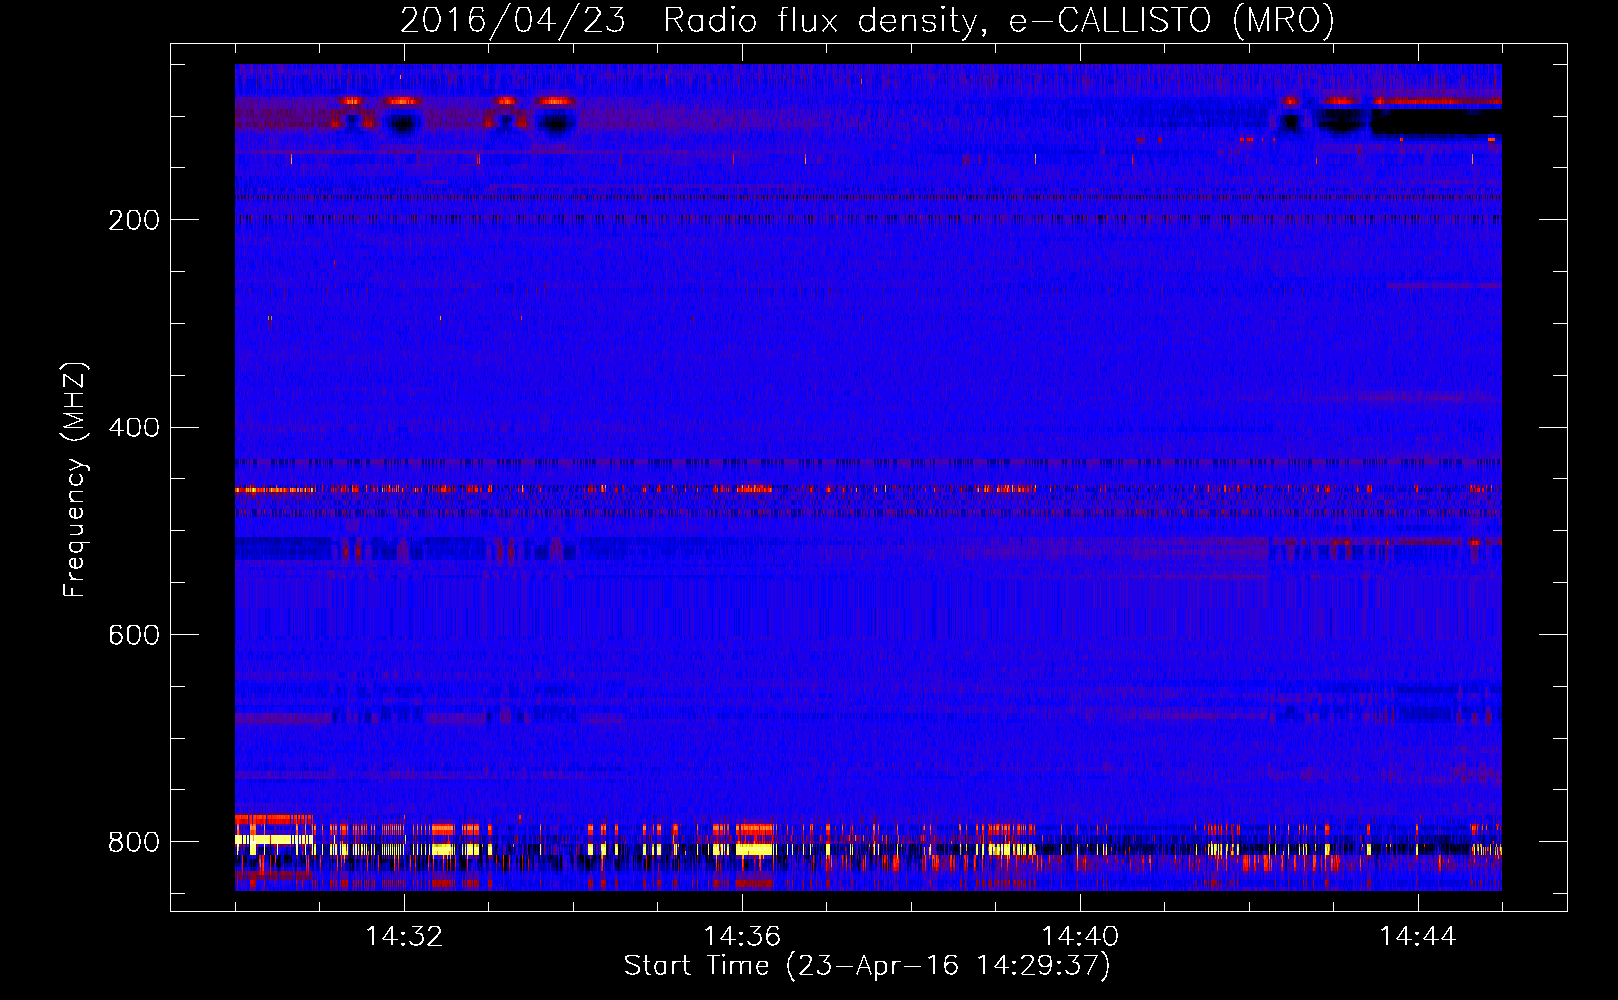The image size is (1618, 1000).
Task: Click the 200 frequency tick label
Action: point(134,220)
